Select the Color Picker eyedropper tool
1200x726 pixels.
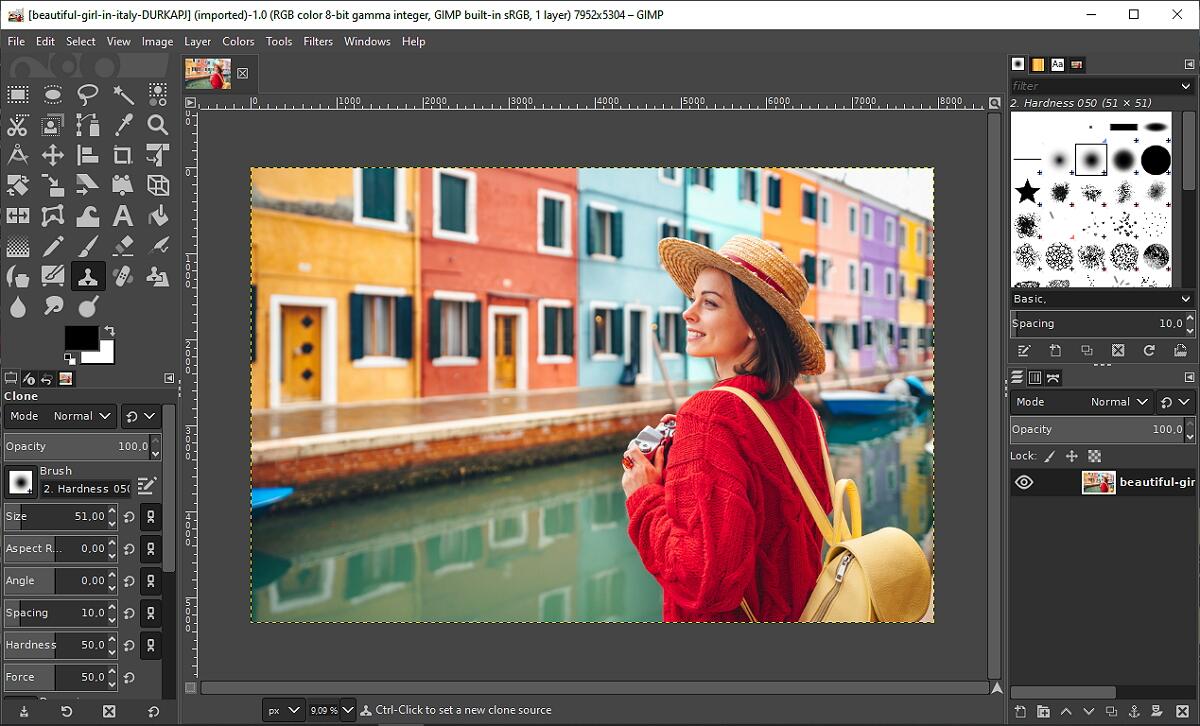123,125
